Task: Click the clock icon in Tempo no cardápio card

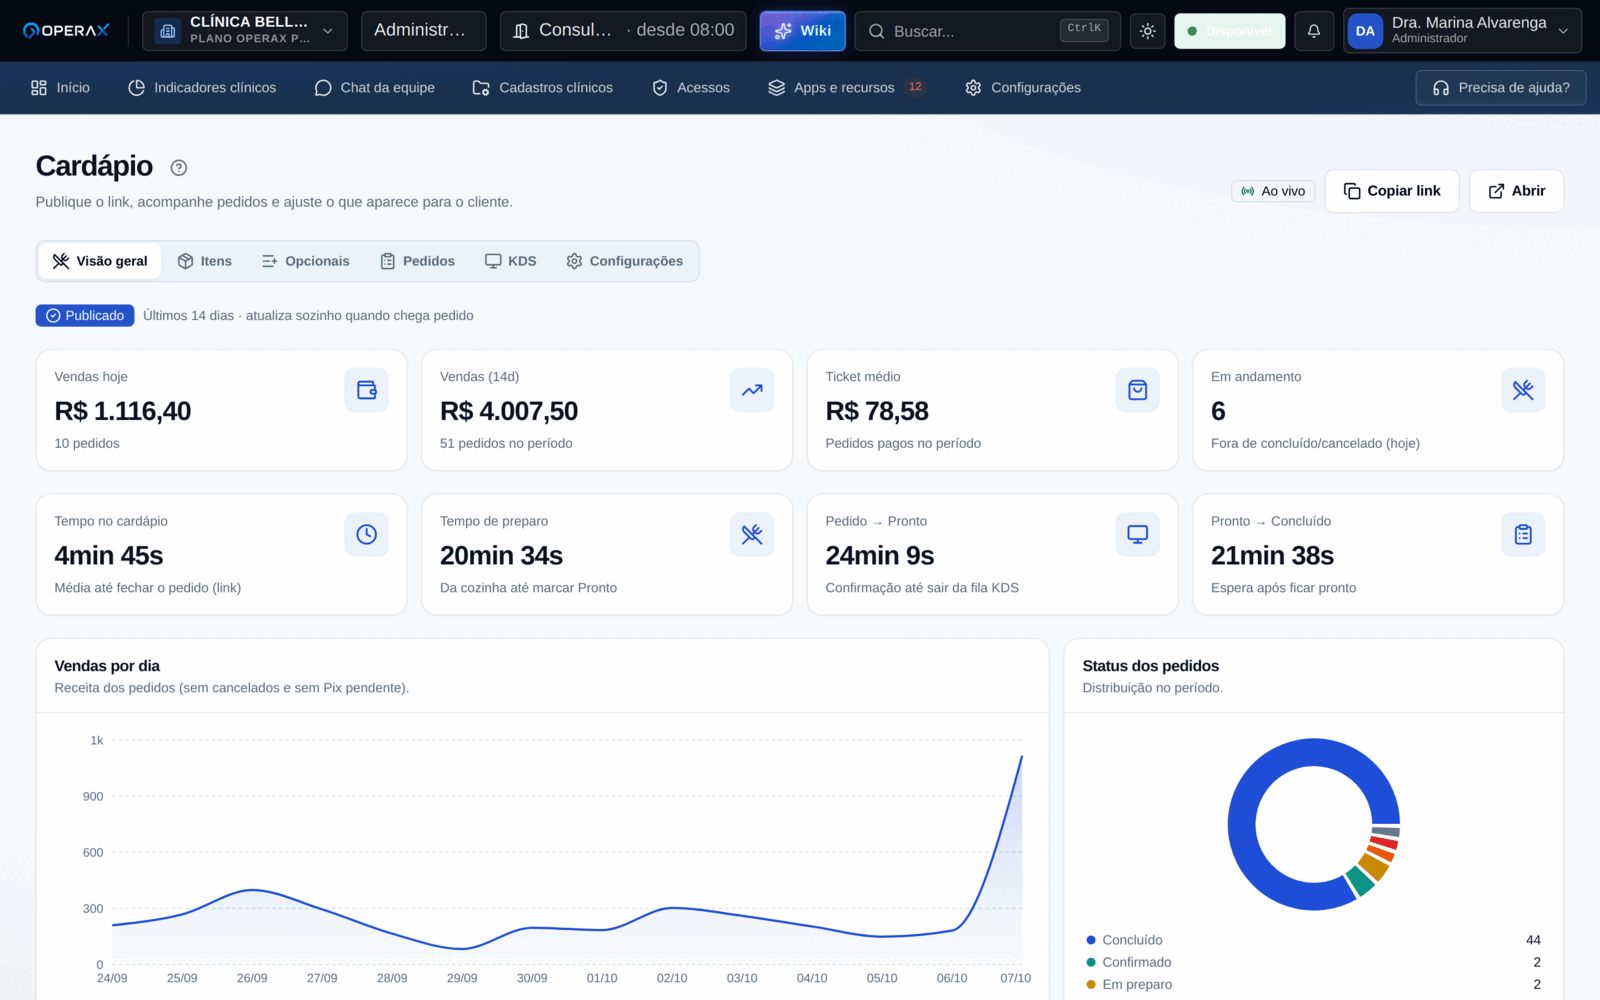Action: point(367,534)
